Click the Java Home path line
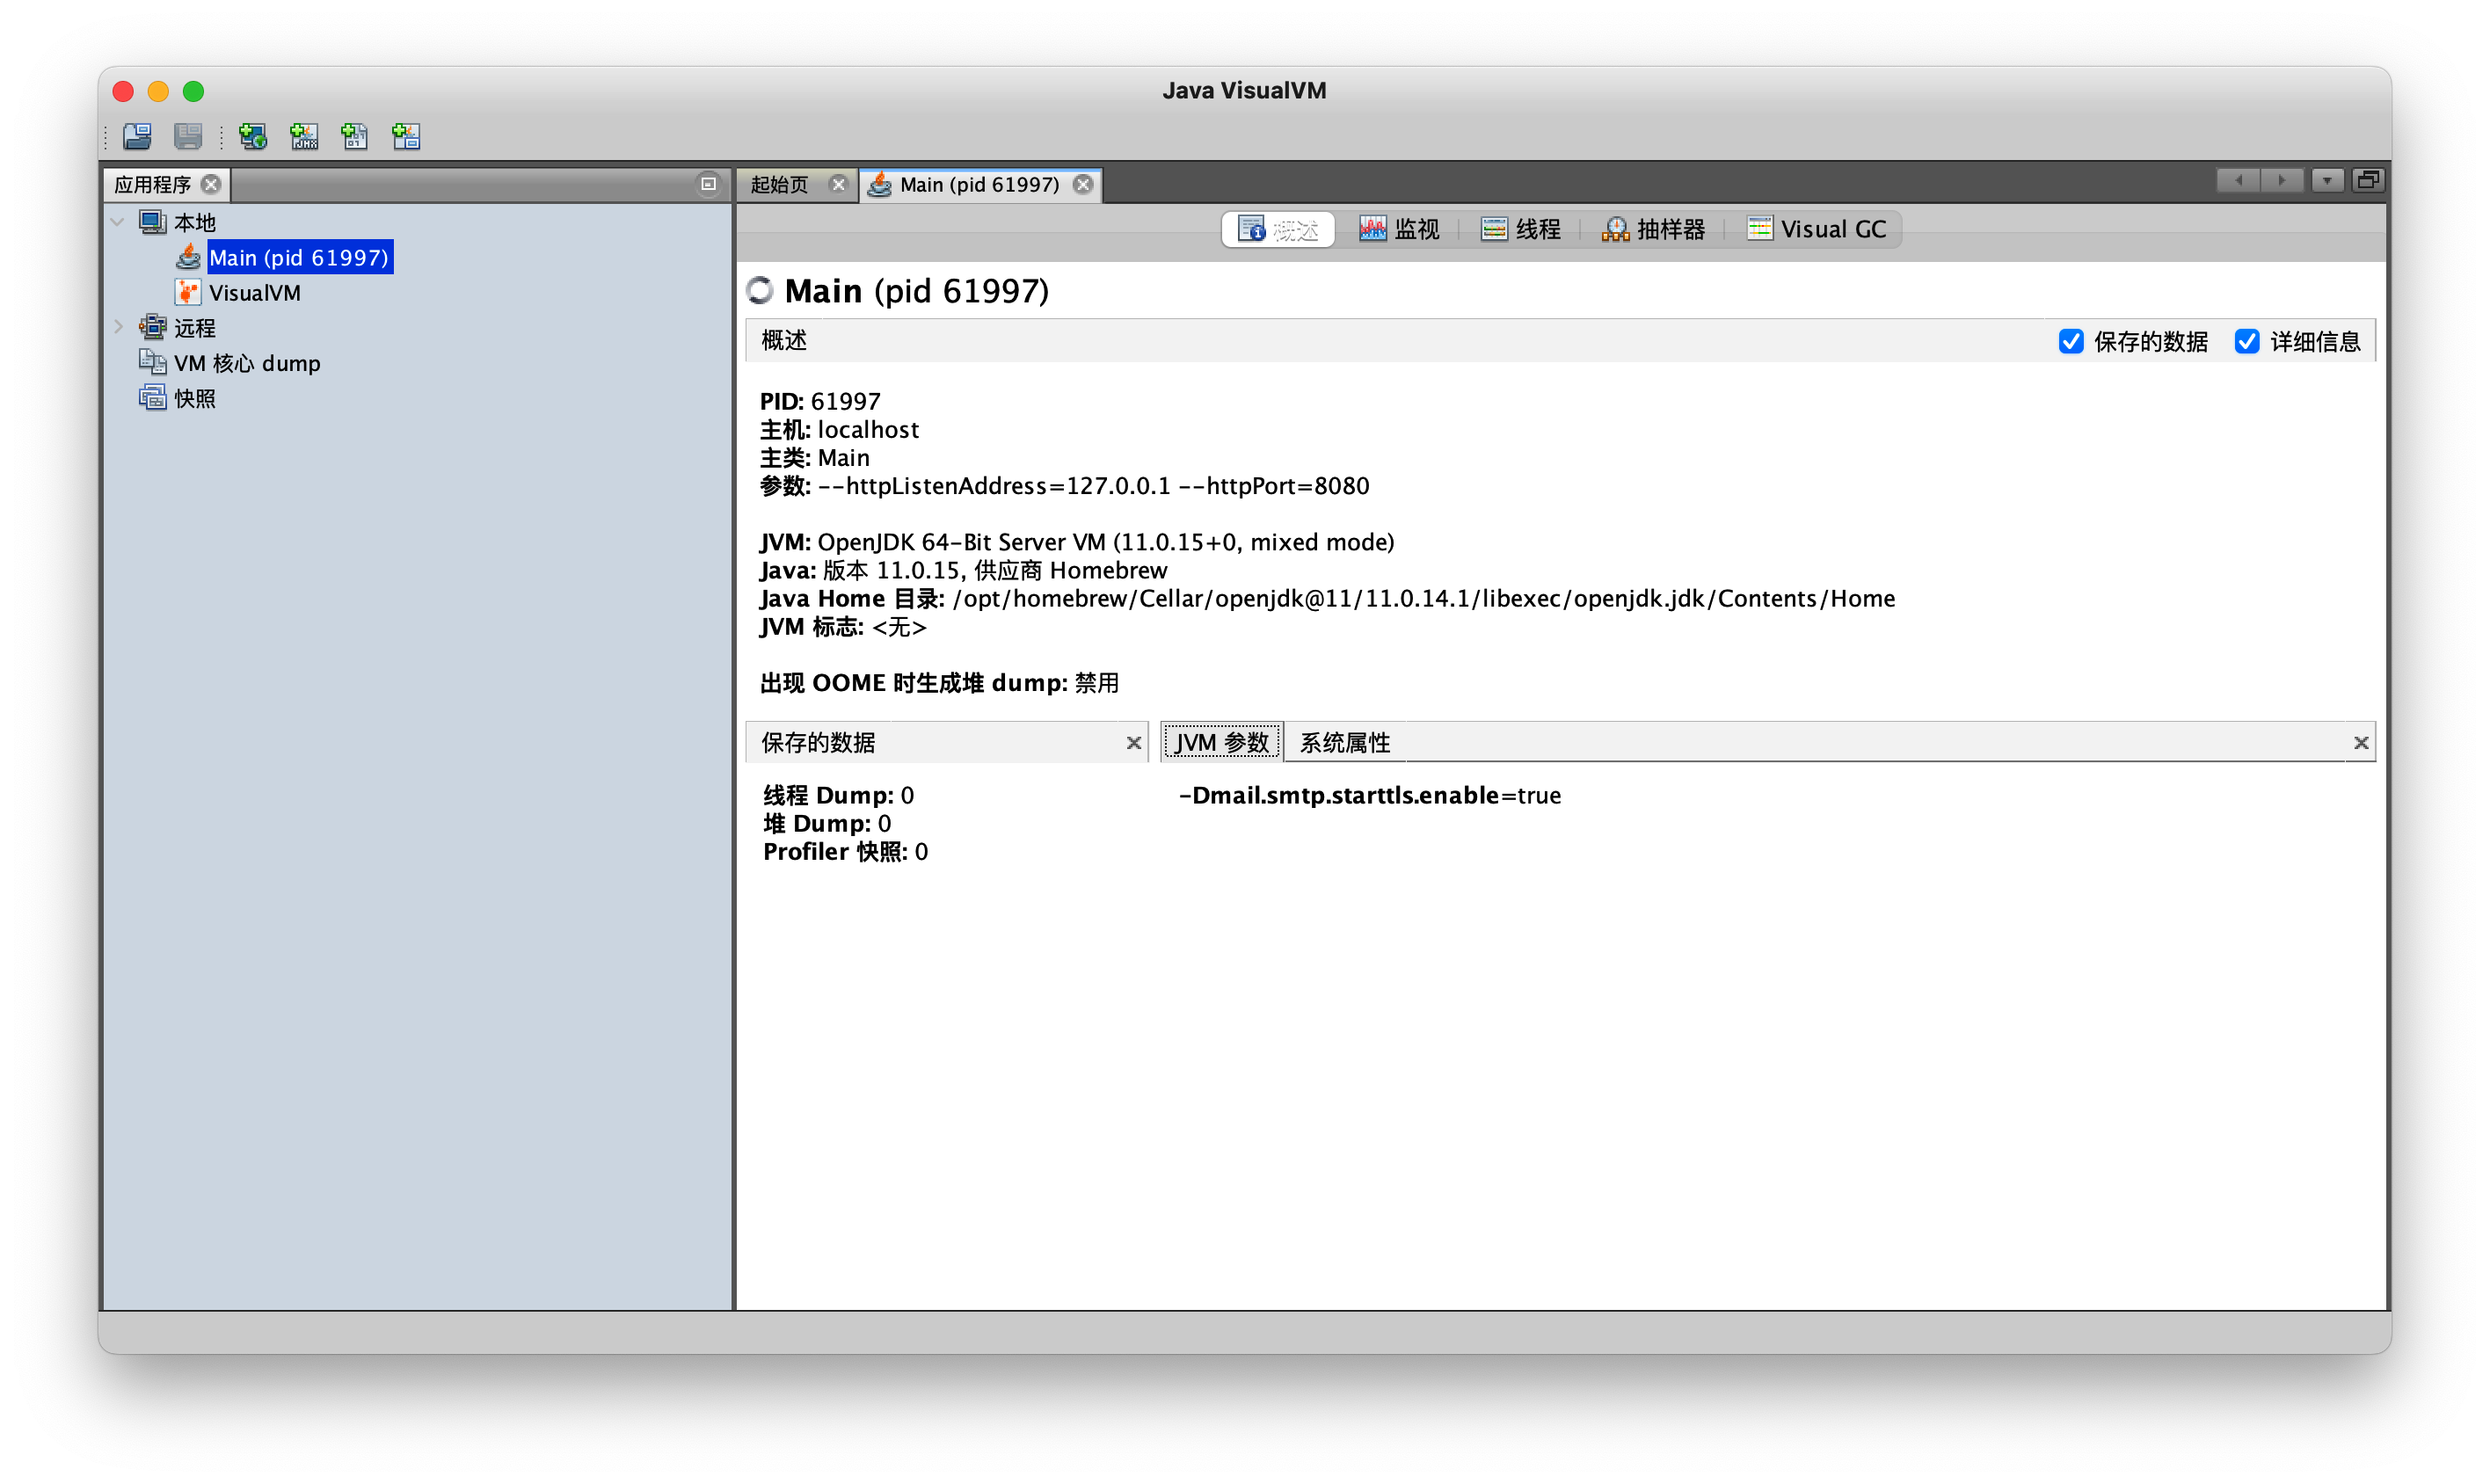The height and width of the screenshot is (1484, 2490). coord(1327,598)
